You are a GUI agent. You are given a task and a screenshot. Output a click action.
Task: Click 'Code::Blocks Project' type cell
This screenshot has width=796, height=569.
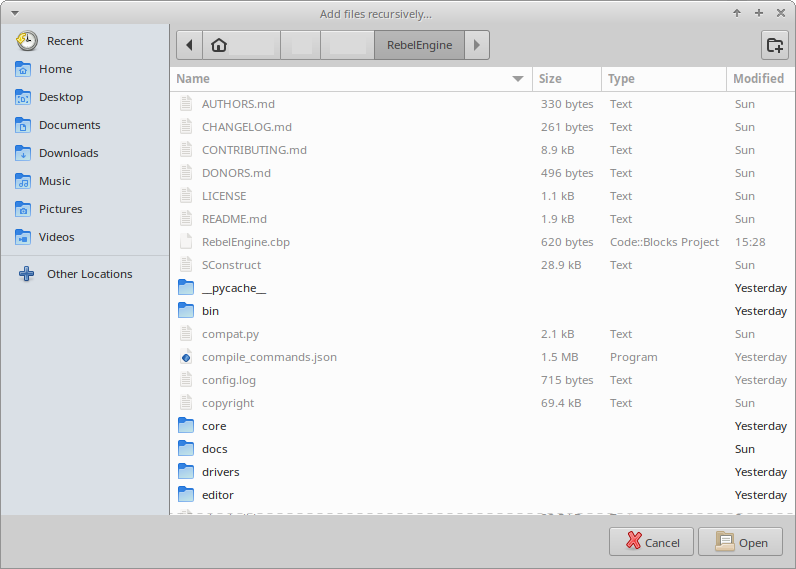[x=665, y=242]
